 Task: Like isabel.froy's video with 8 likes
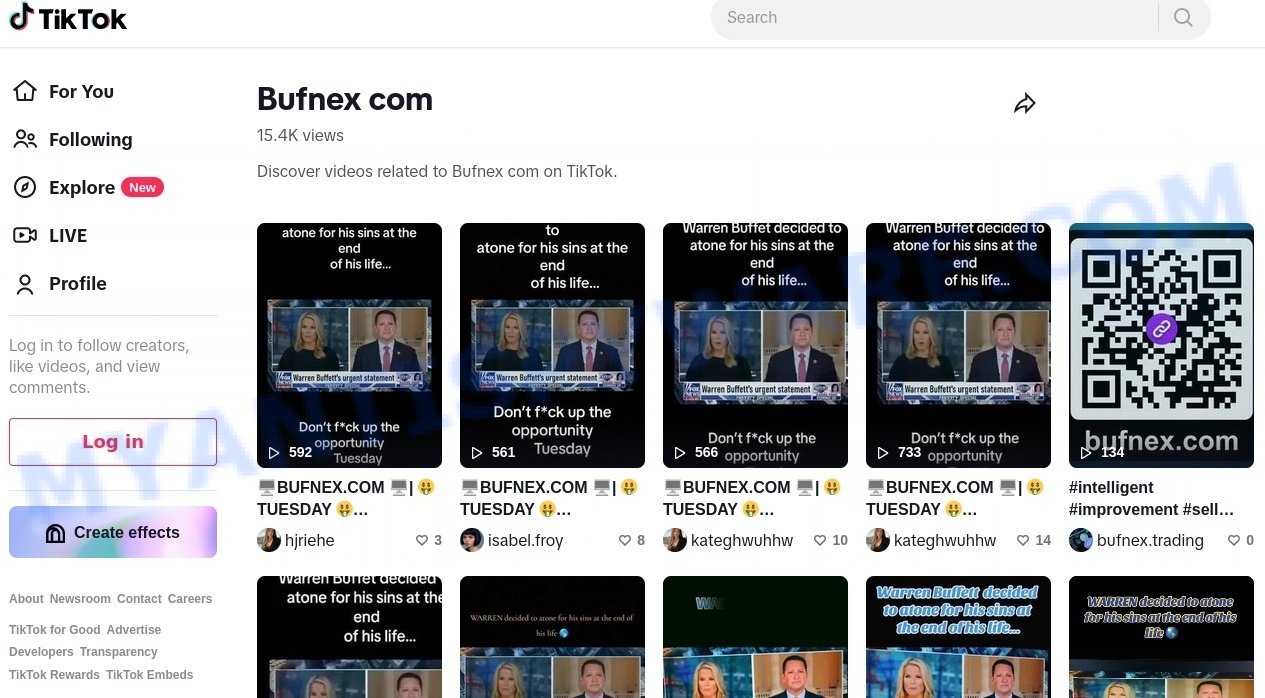625,540
